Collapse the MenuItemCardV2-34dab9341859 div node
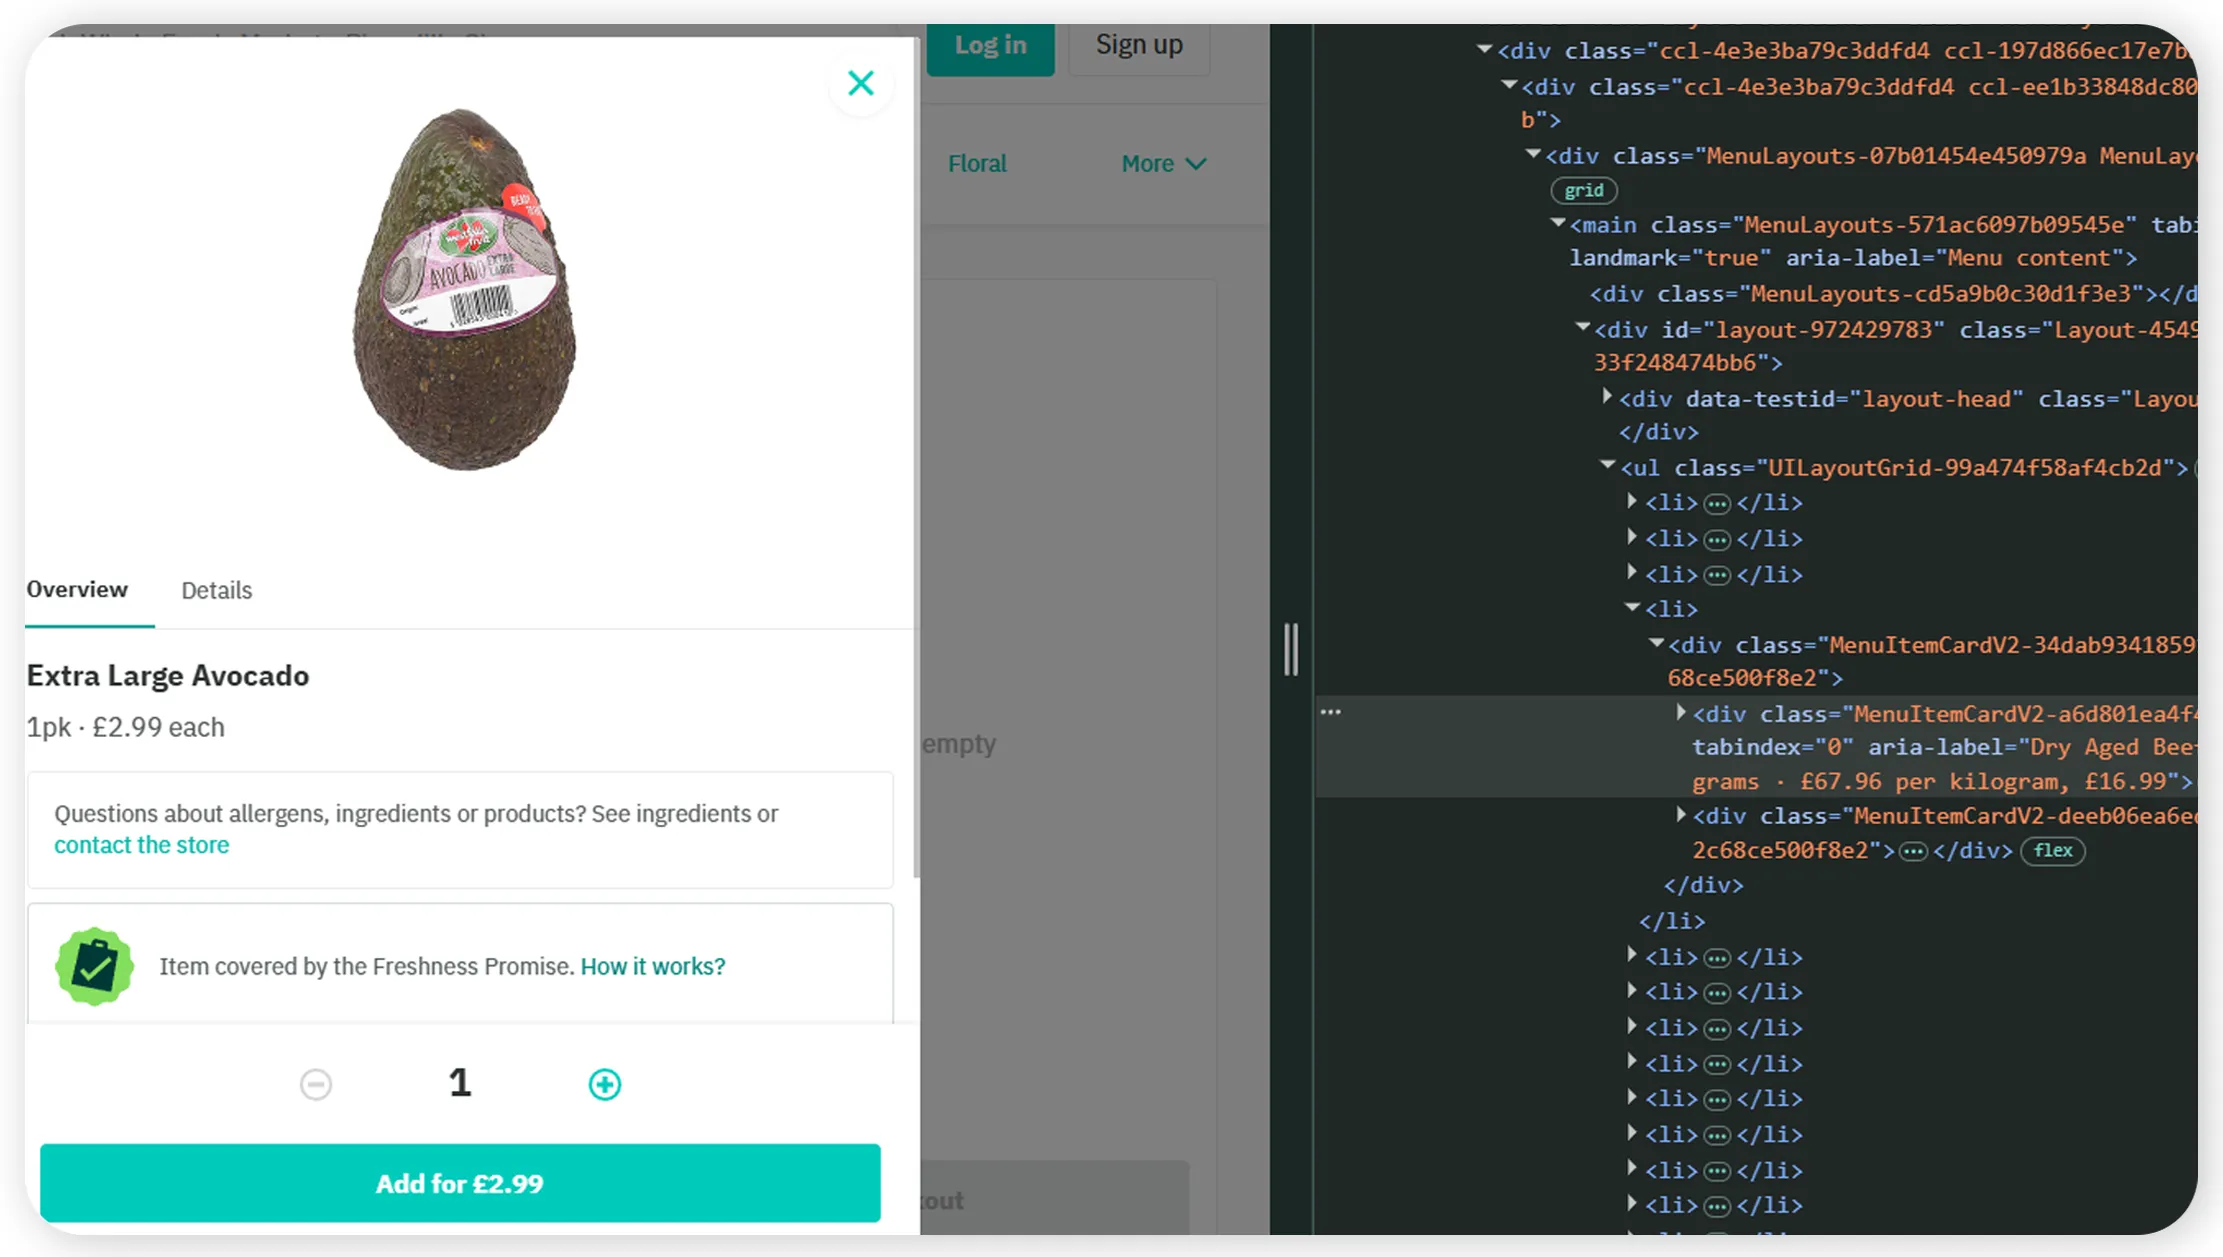 (x=1656, y=644)
